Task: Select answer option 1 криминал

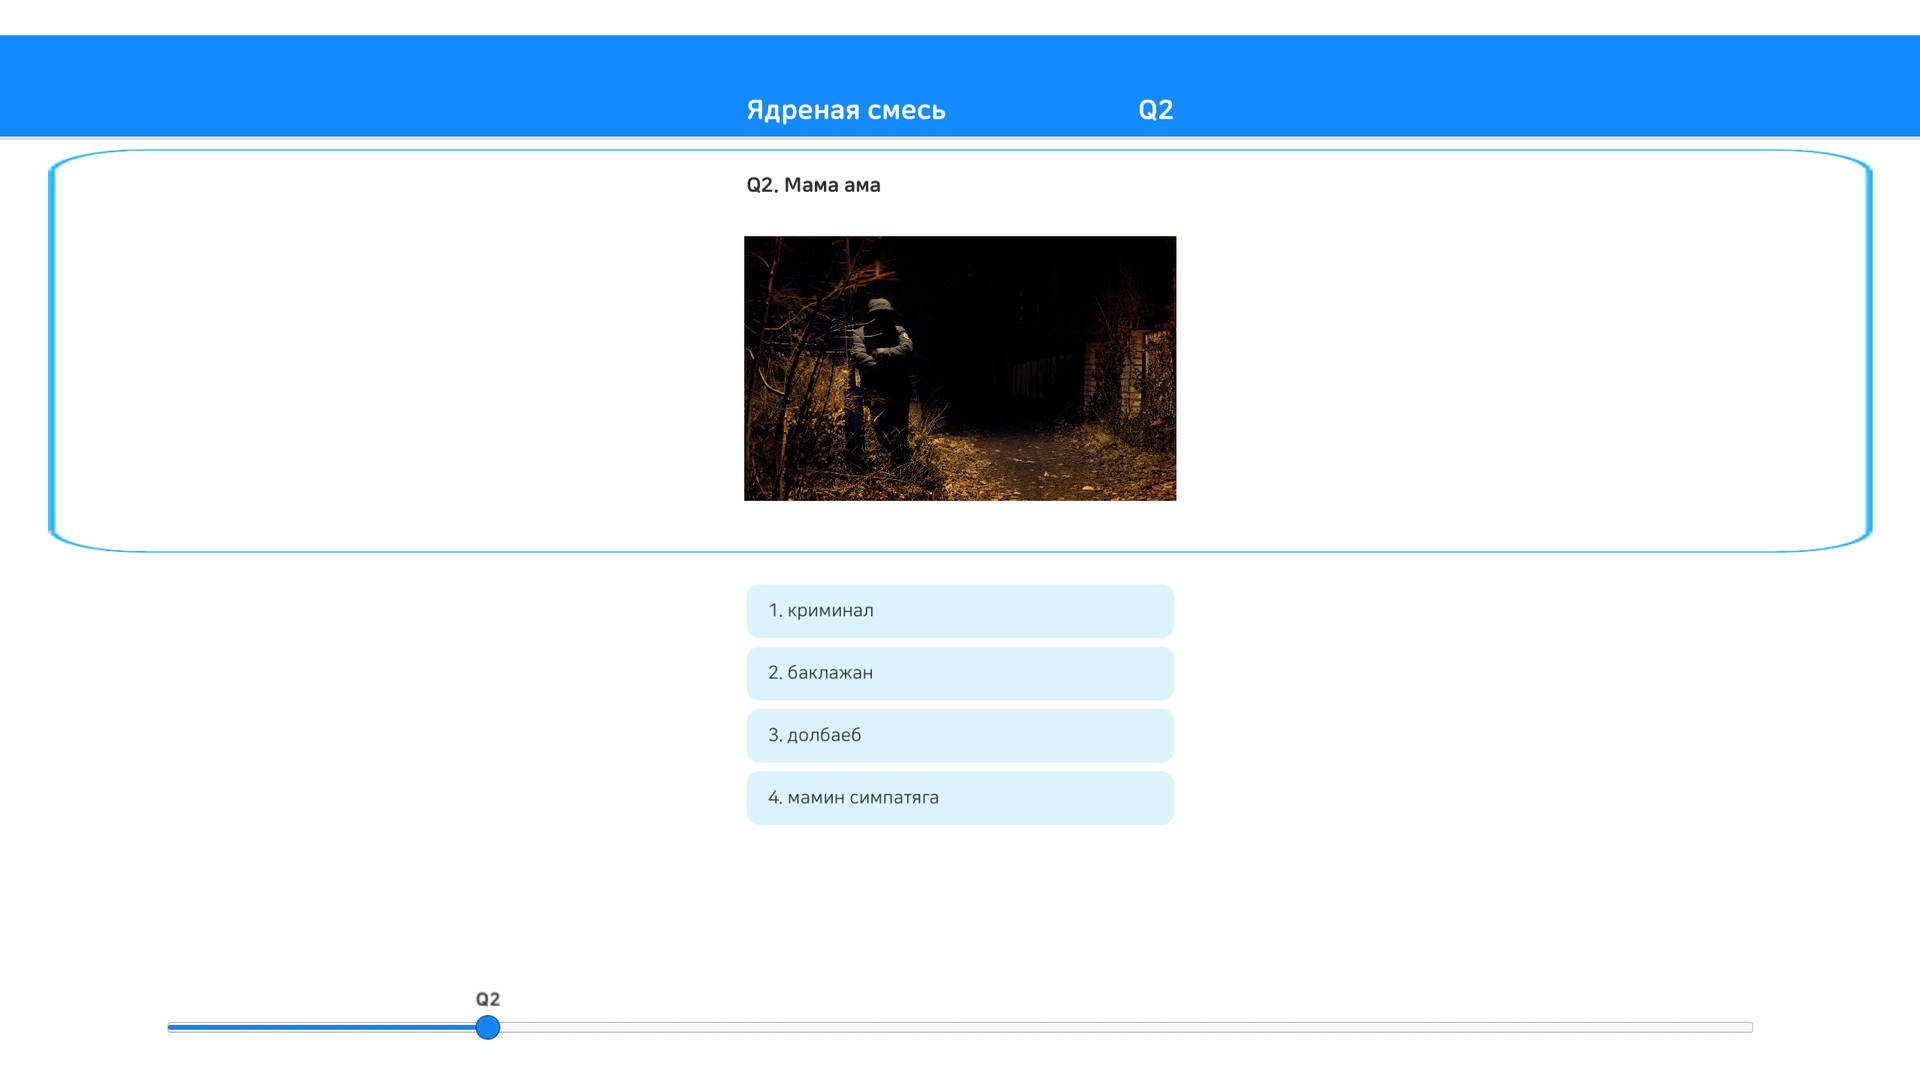Action: coord(958,611)
